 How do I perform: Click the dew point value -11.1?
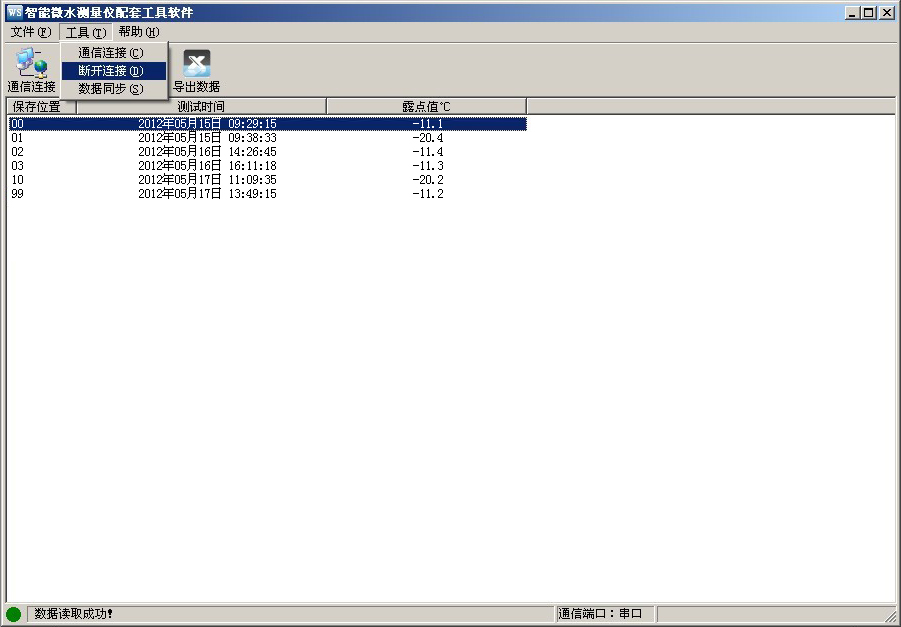[428, 124]
